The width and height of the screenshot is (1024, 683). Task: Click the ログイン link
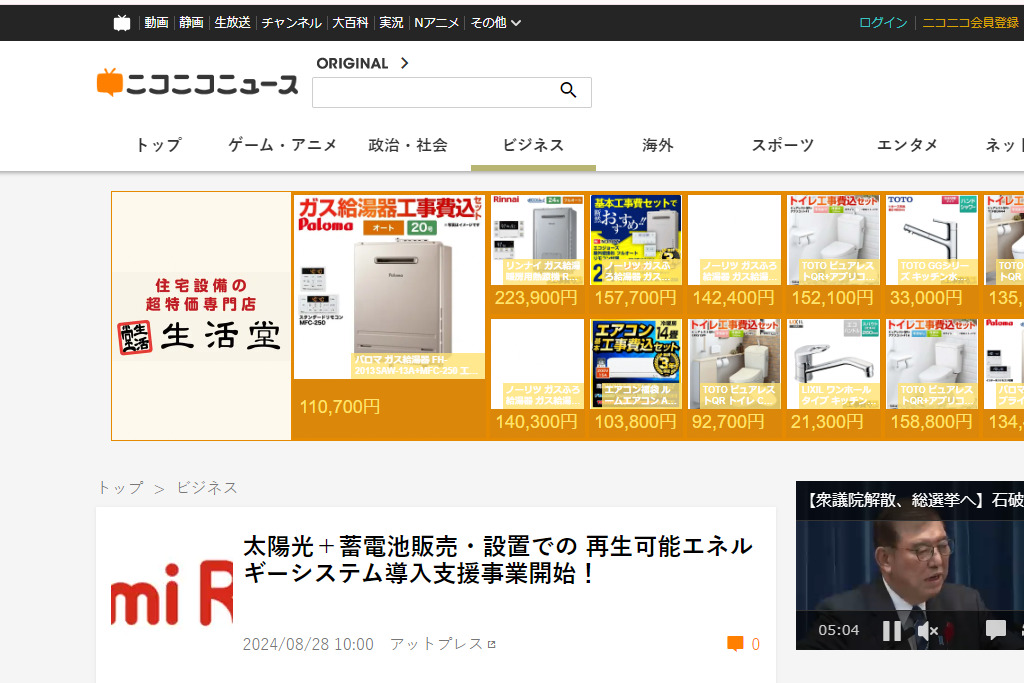tap(883, 23)
